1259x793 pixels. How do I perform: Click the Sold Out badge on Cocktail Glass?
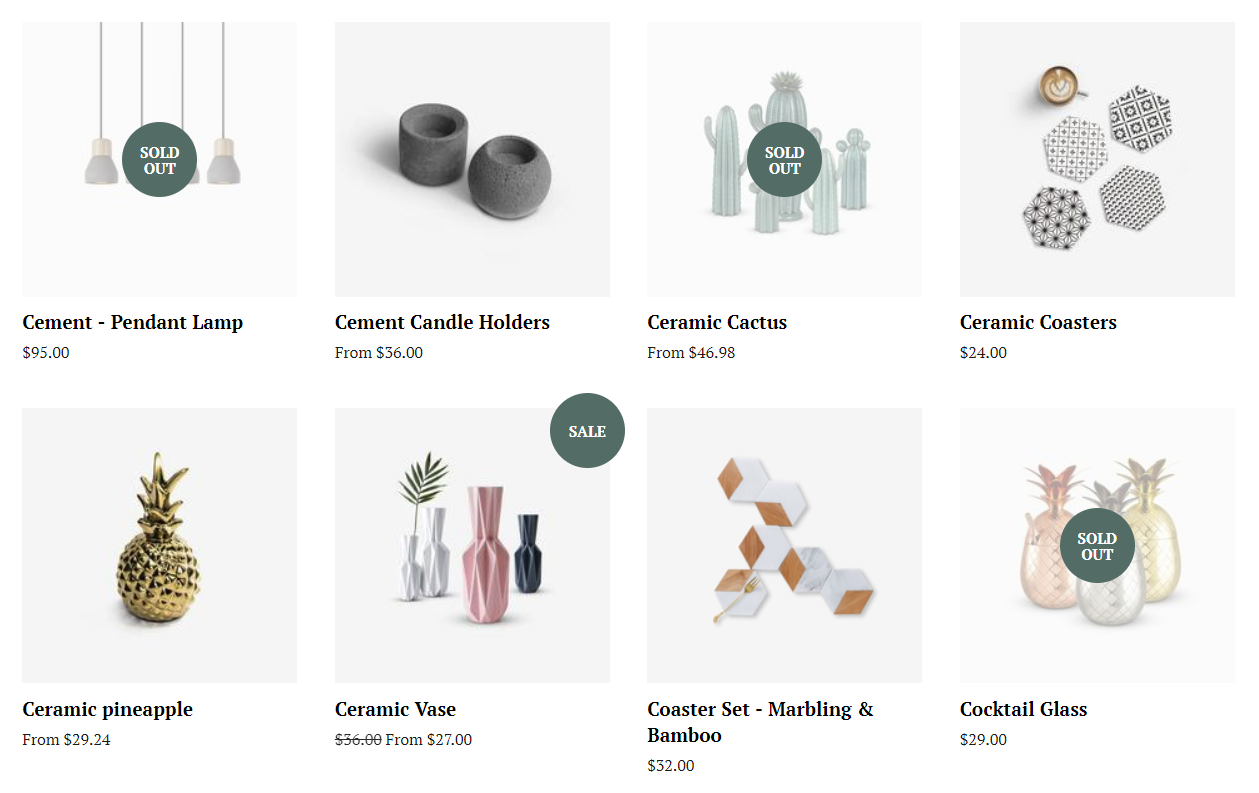pyautogui.click(x=1097, y=545)
